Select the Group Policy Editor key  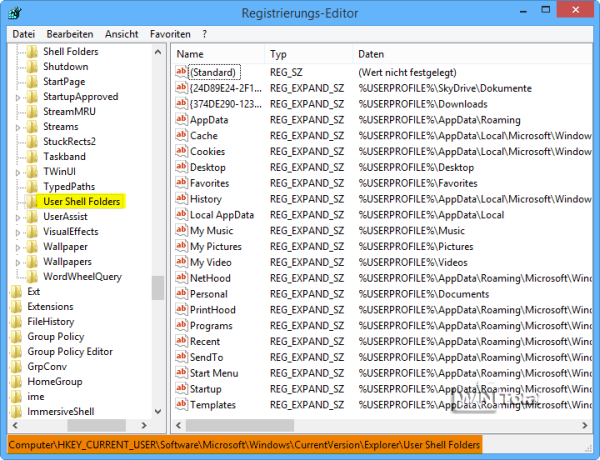[70, 352]
